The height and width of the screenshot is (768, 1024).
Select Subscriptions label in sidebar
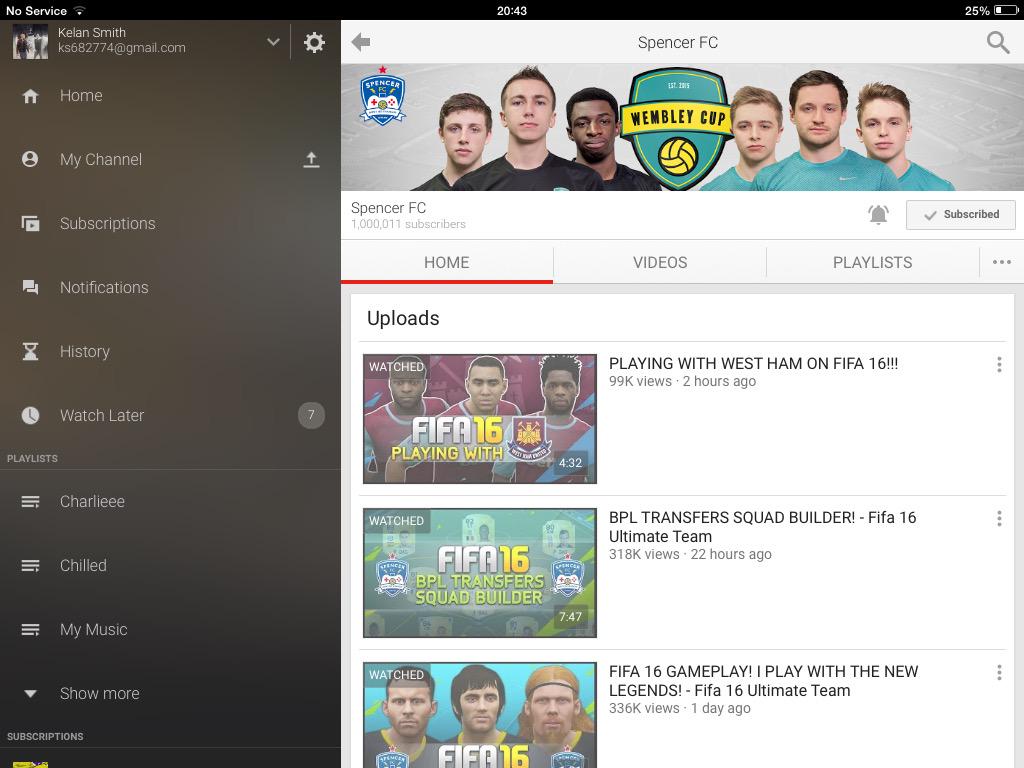[x=108, y=223]
